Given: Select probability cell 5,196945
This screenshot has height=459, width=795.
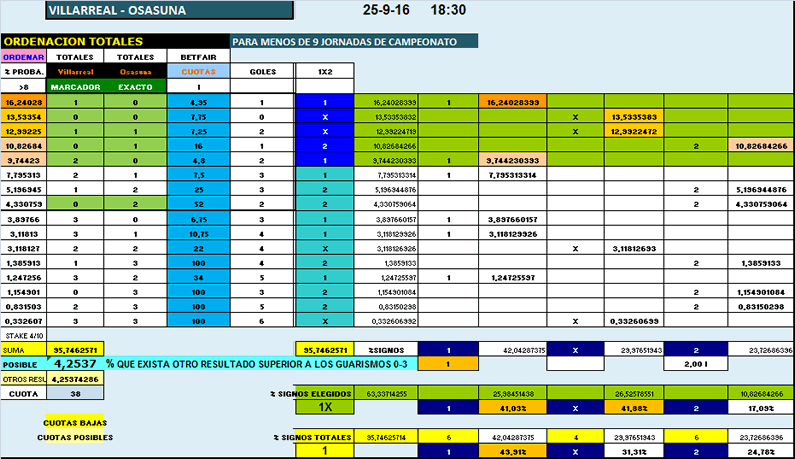Looking at the screenshot, I should point(23,190).
